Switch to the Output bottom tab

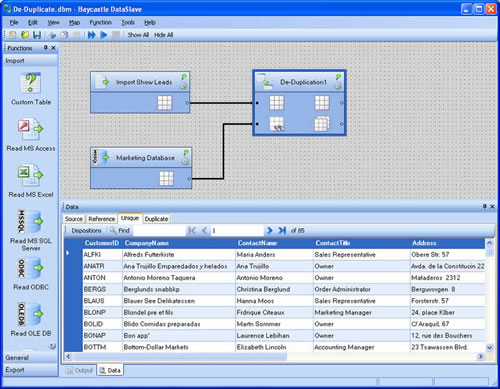[x=80, y=370]
